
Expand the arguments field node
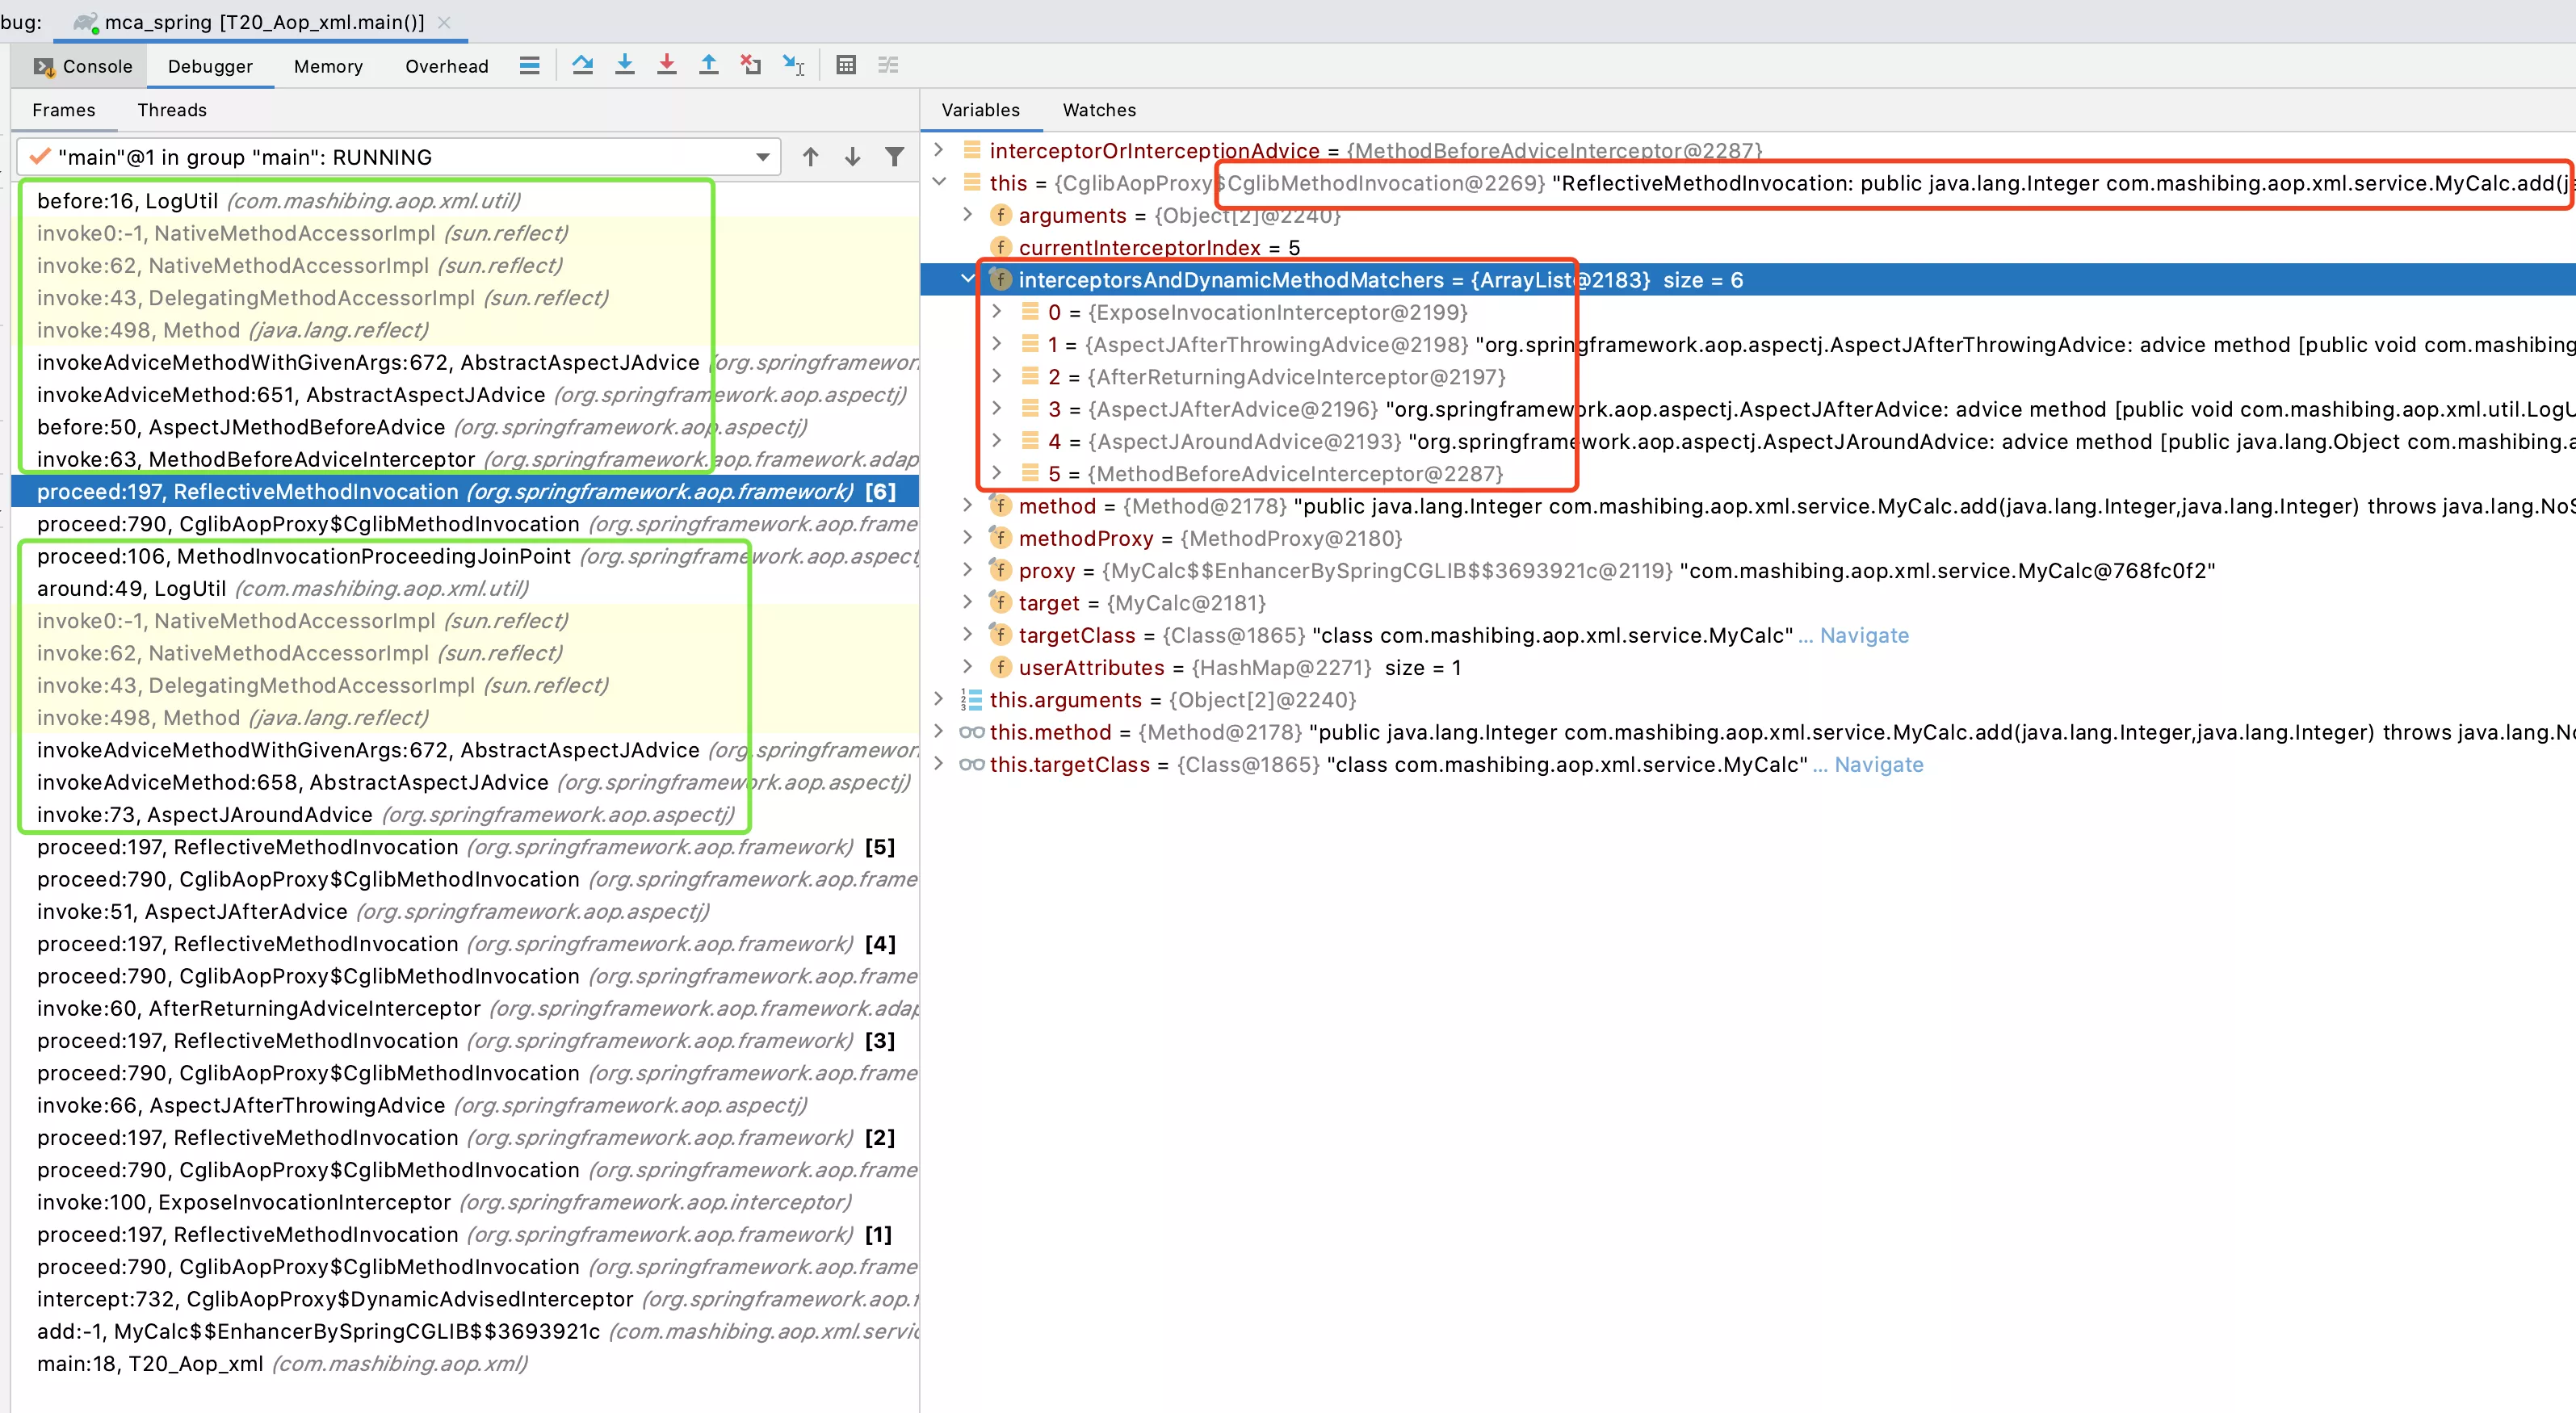pyautogui.click(x=967, y=214)
